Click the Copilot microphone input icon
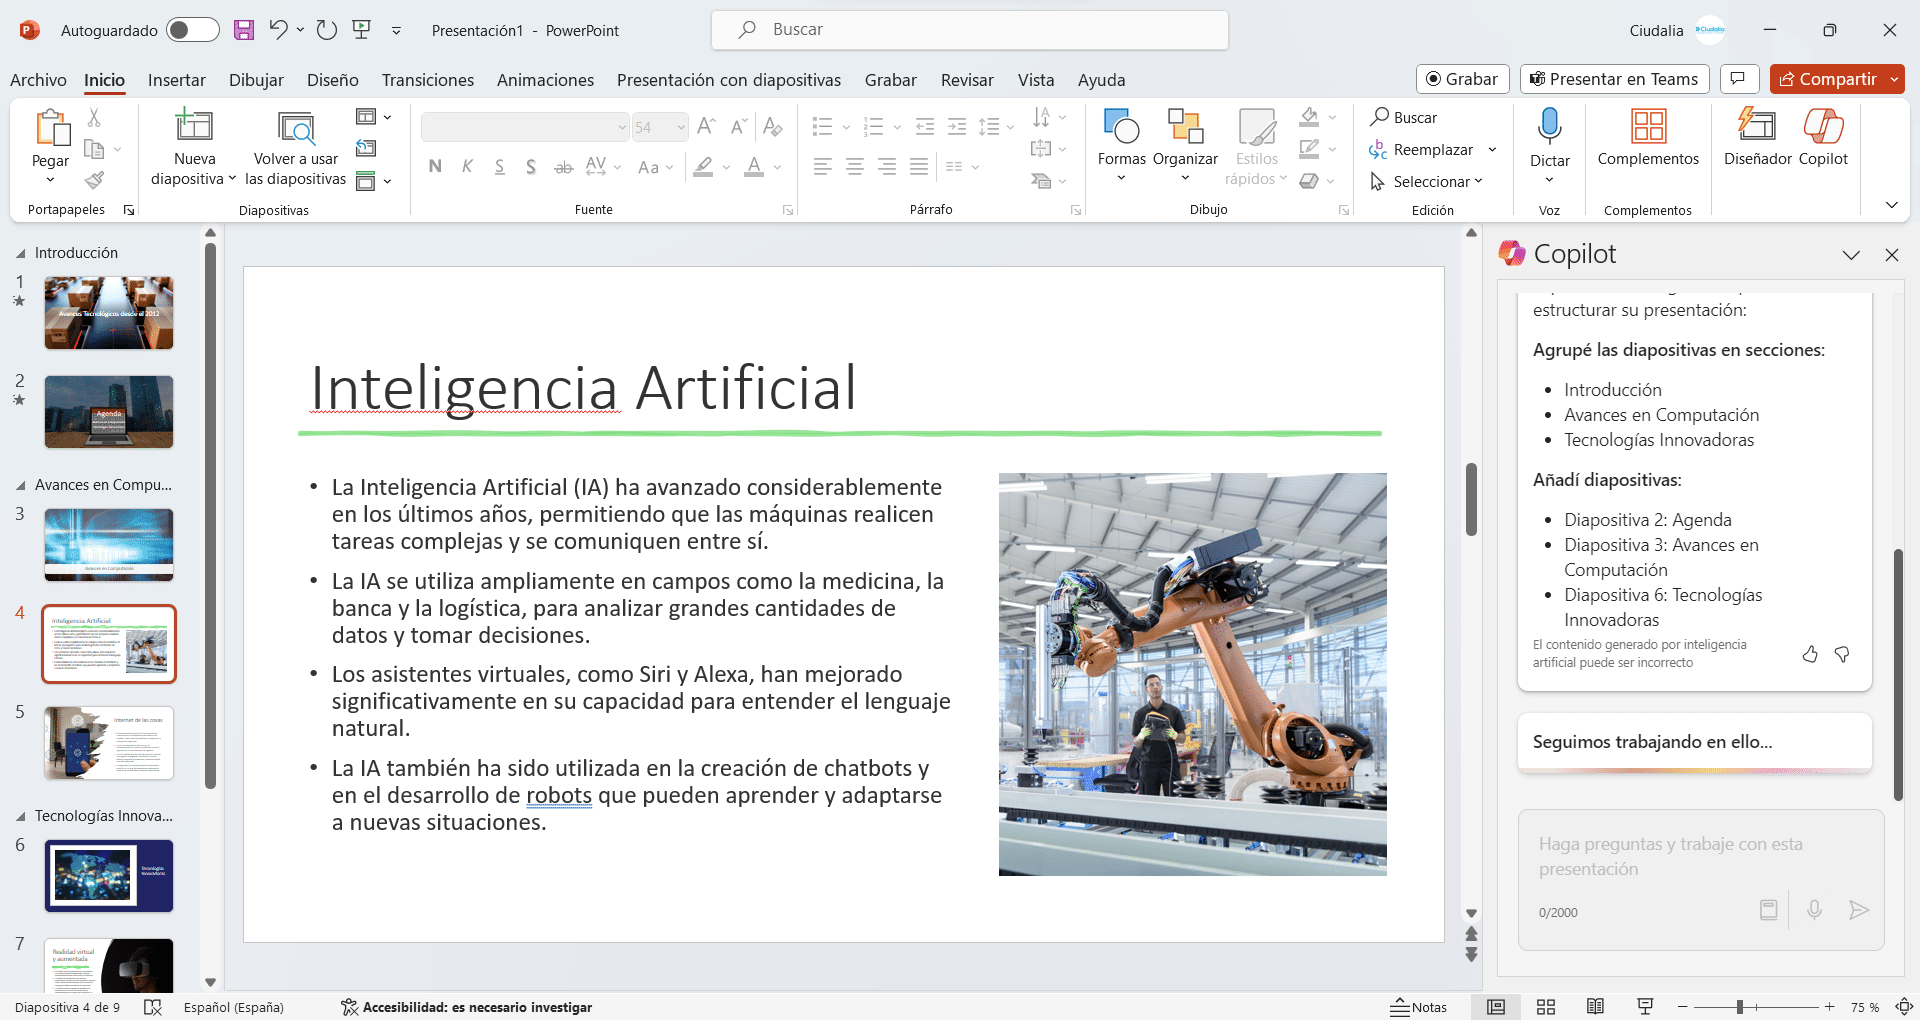This screenshot has width=1920, height=1020. point(1814,910)
